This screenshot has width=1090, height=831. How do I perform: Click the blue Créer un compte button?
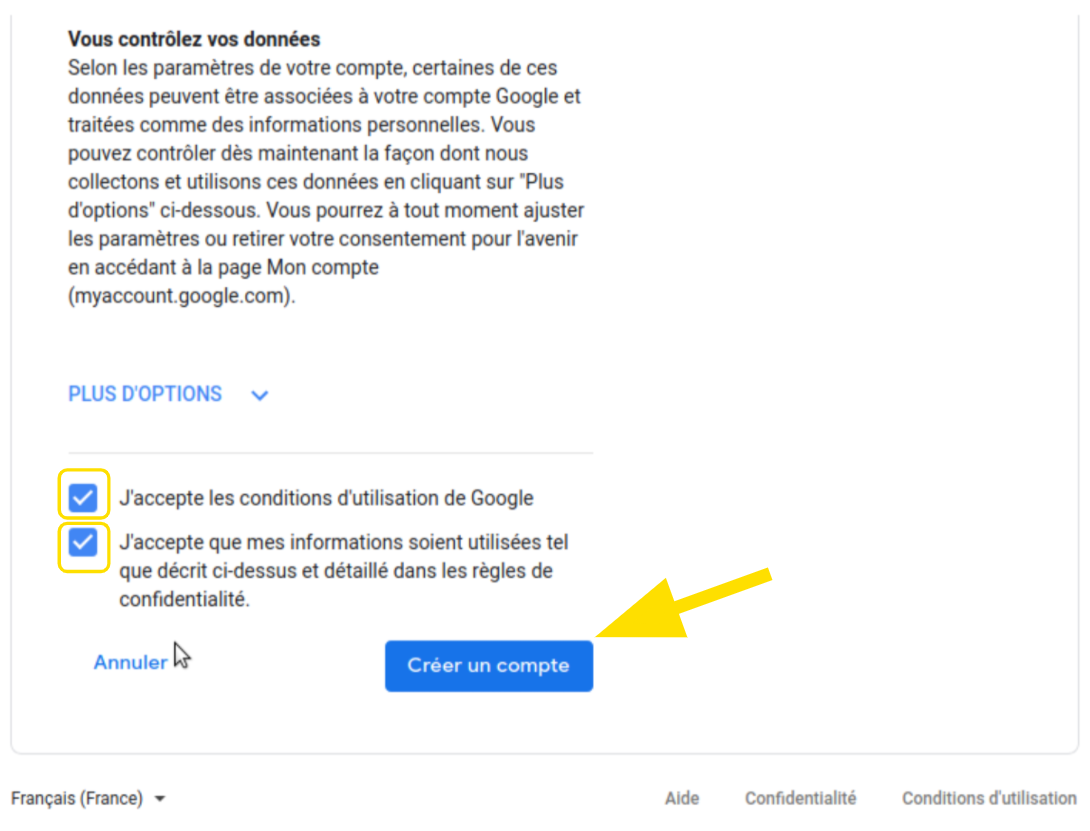click(x=489, y=665)
